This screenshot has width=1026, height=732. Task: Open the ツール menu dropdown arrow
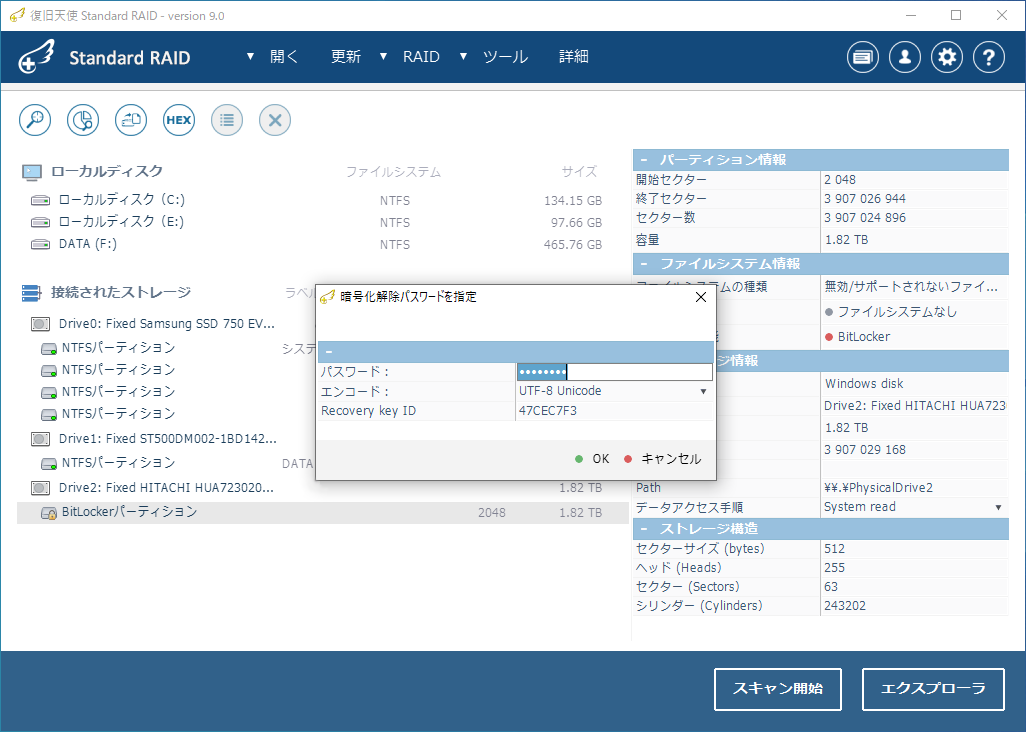pyautogui.click(x=463, y=56)
